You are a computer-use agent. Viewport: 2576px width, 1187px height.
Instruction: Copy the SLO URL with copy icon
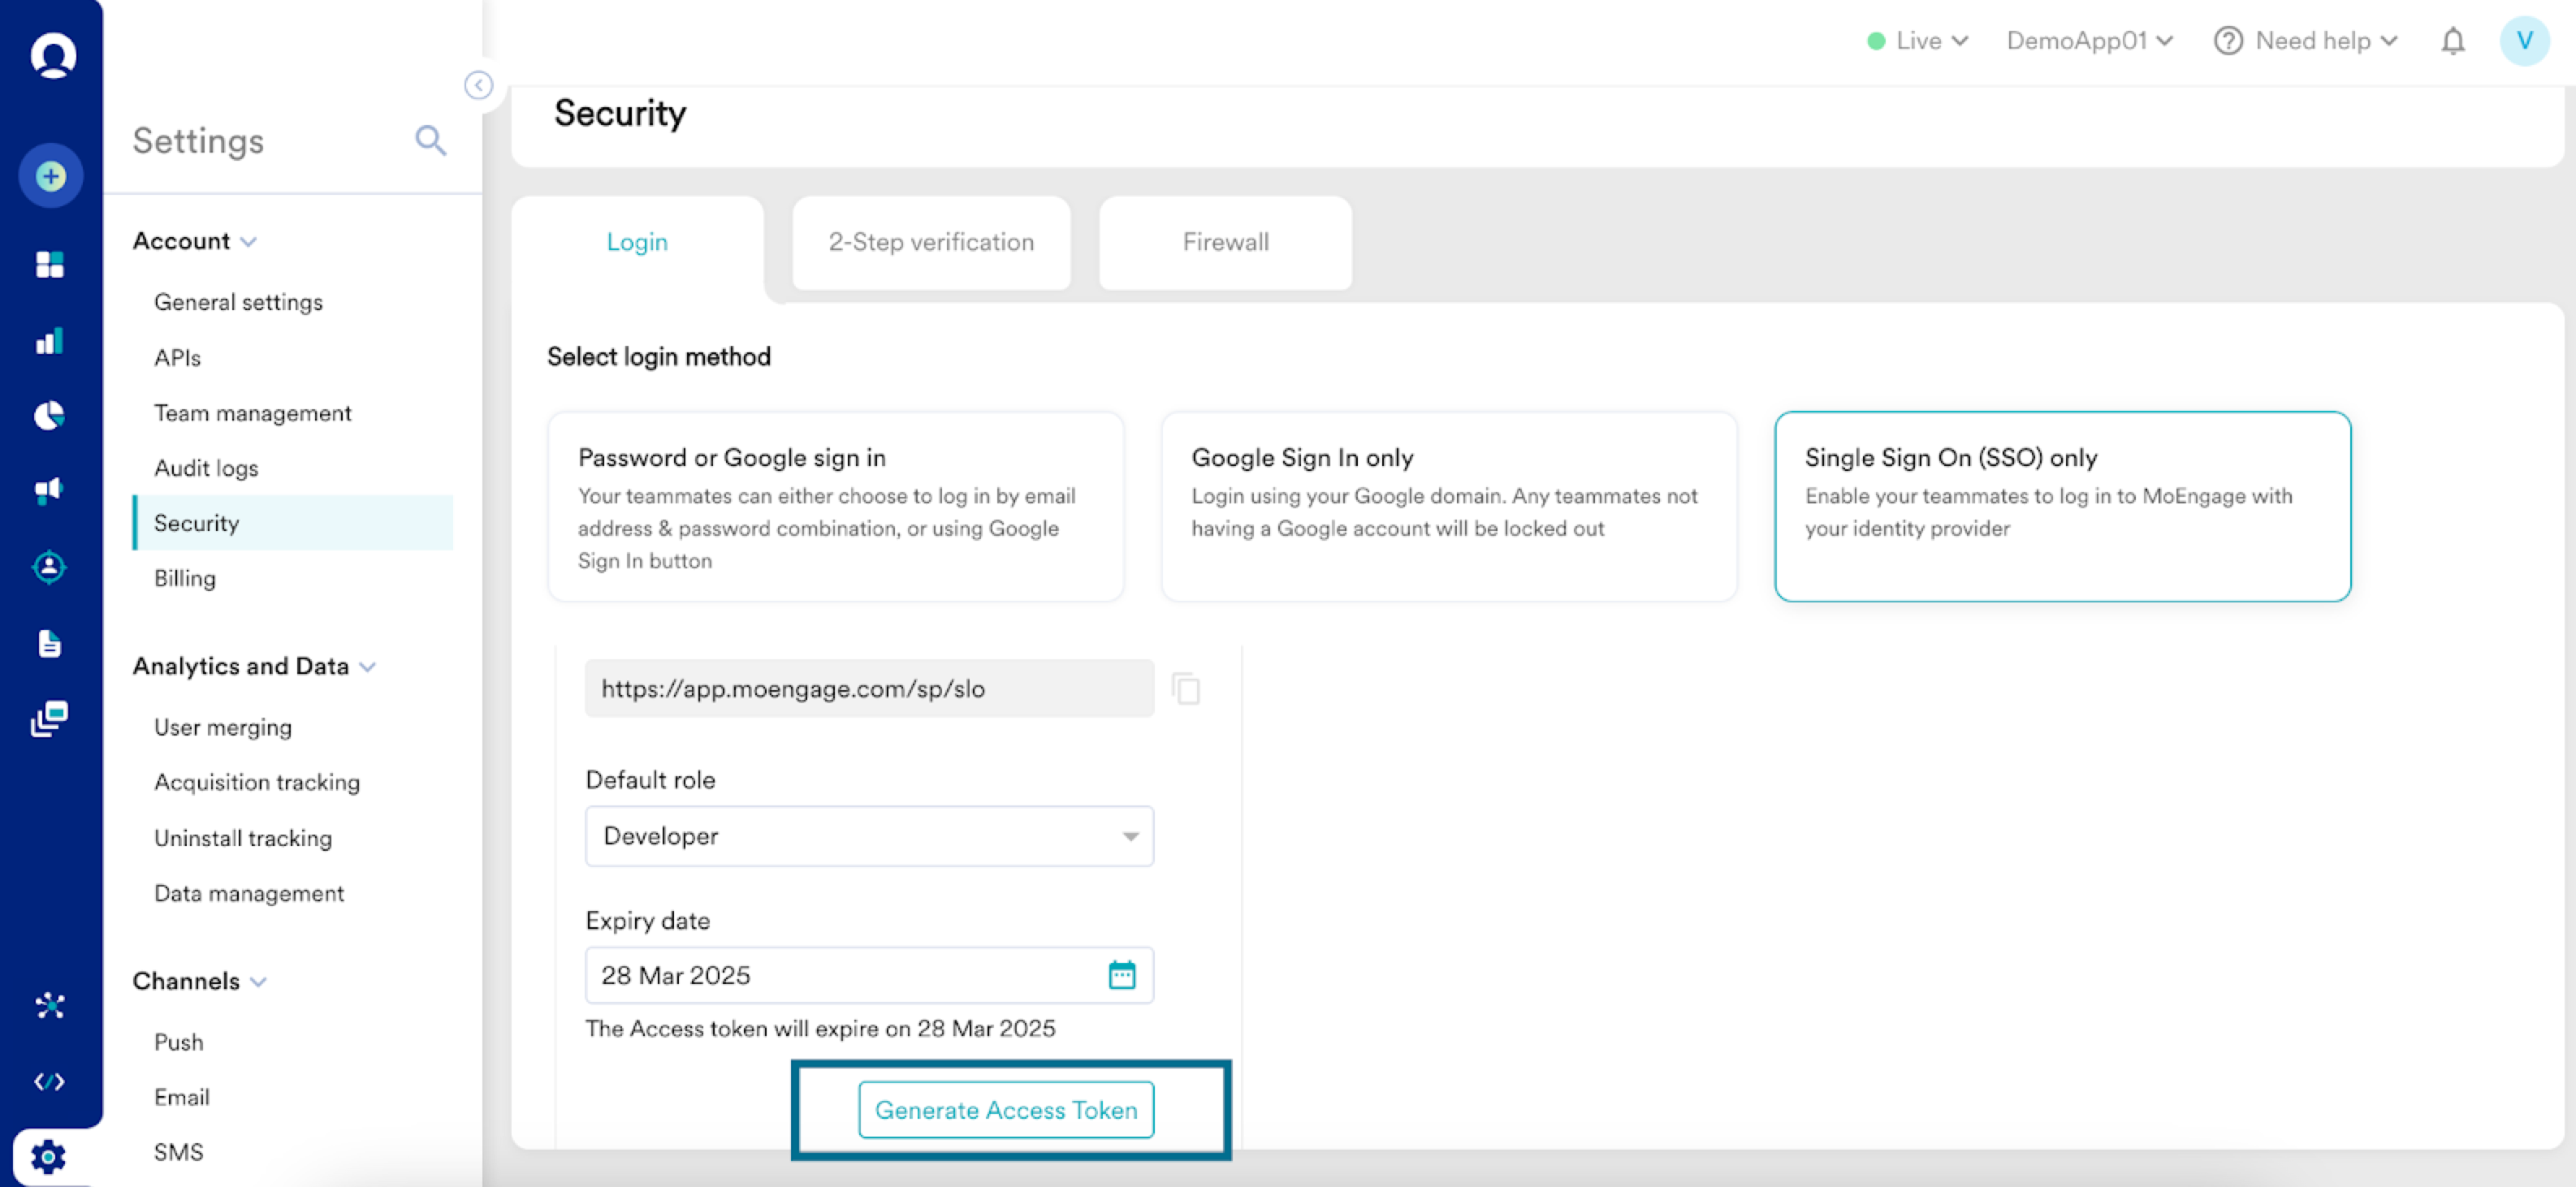[x=1186, y=689]
